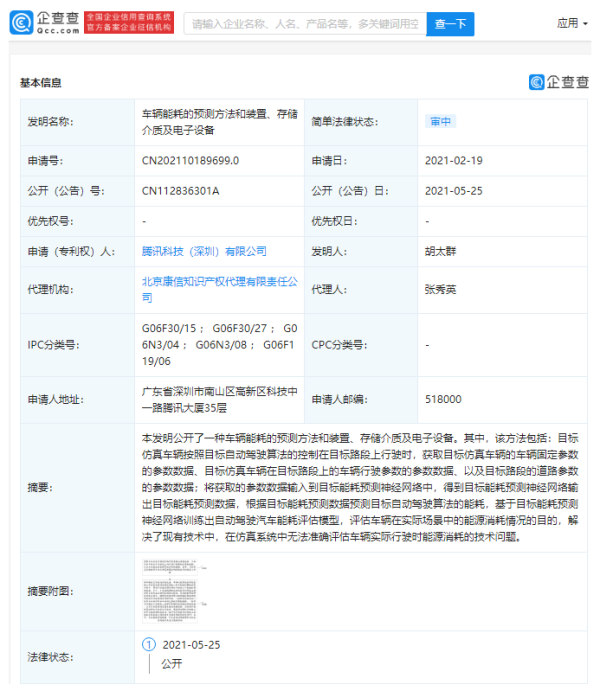This screenshot has width=600, height=691.
Task: Click the 审中 legal status badge
Action: tap(440, 121)
